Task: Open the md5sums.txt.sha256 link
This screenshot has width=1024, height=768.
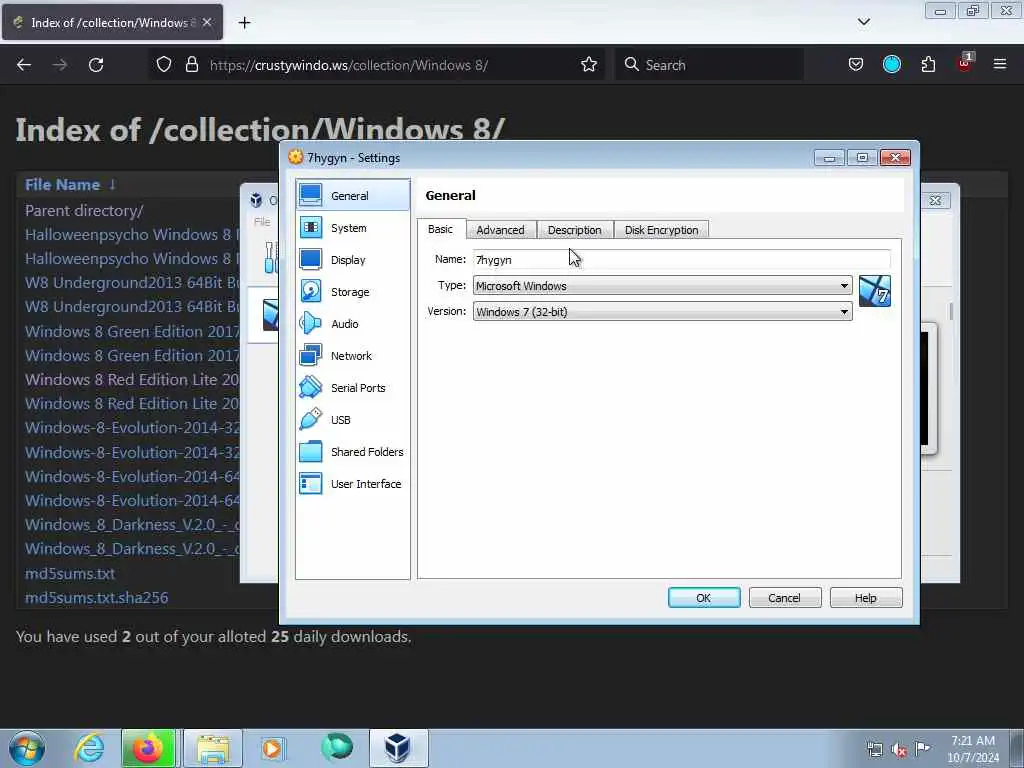Action: [x=97, y=598]
